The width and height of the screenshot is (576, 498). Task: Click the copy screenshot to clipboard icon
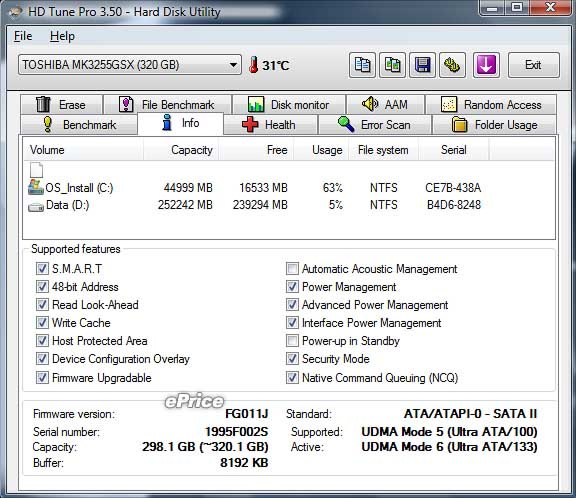[392, 65]
